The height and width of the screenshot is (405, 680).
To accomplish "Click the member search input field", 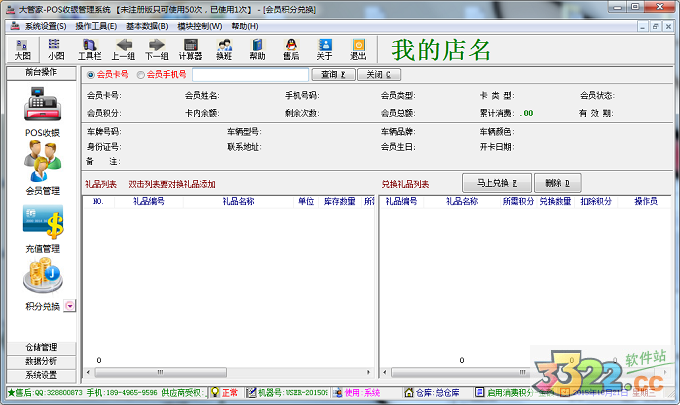I will pos(250,74).
